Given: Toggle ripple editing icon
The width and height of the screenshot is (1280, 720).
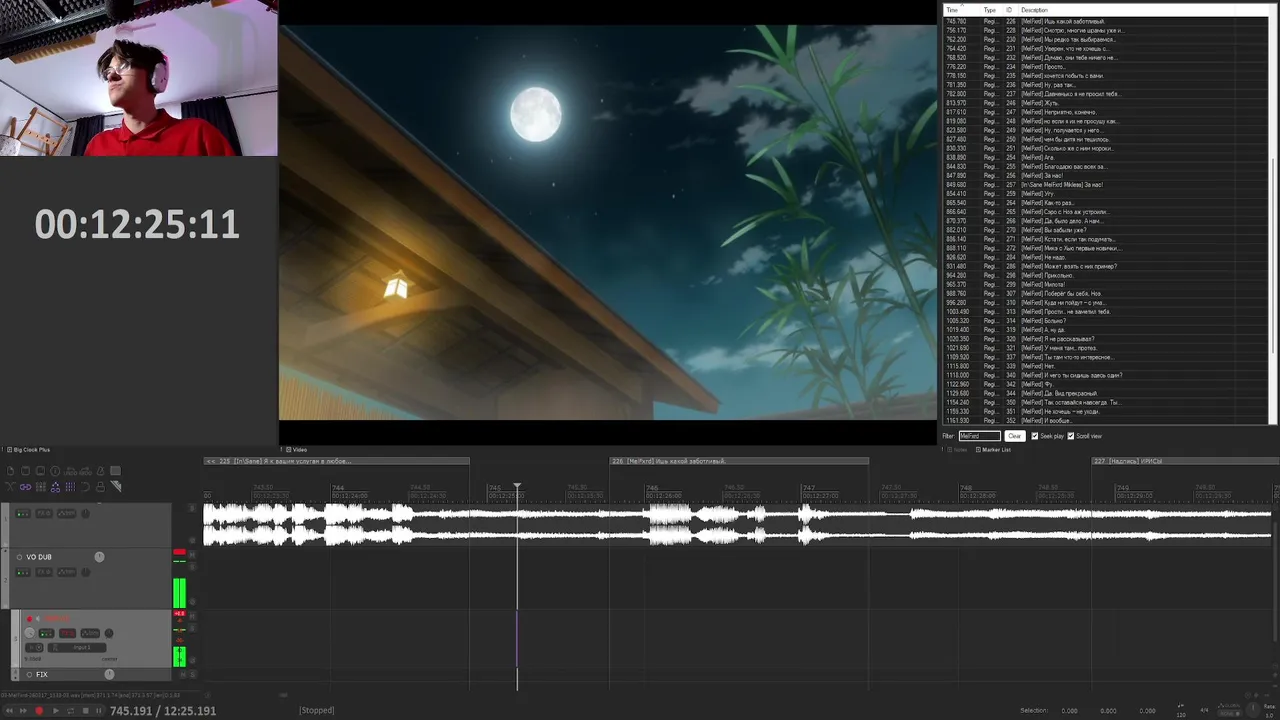Looking at the screenshot, I should point(41,487).
